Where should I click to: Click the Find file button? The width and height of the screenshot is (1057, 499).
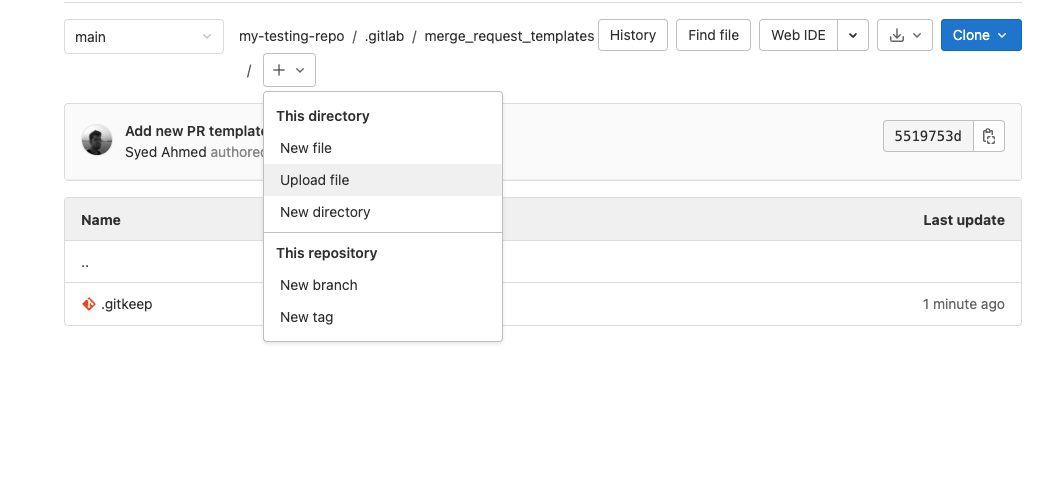tap(714, 36)
